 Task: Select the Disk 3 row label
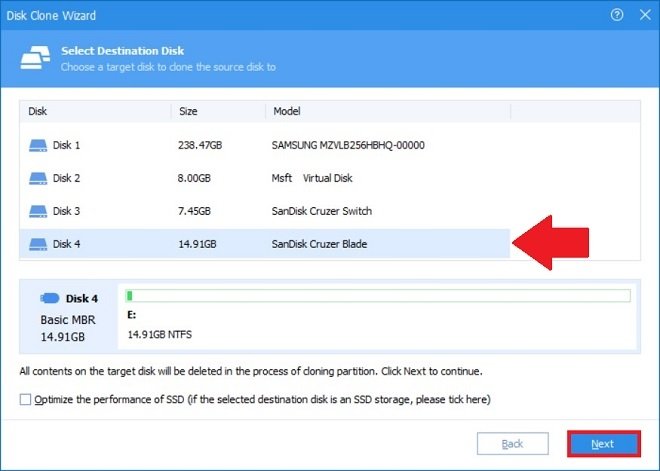click(66, 211)
